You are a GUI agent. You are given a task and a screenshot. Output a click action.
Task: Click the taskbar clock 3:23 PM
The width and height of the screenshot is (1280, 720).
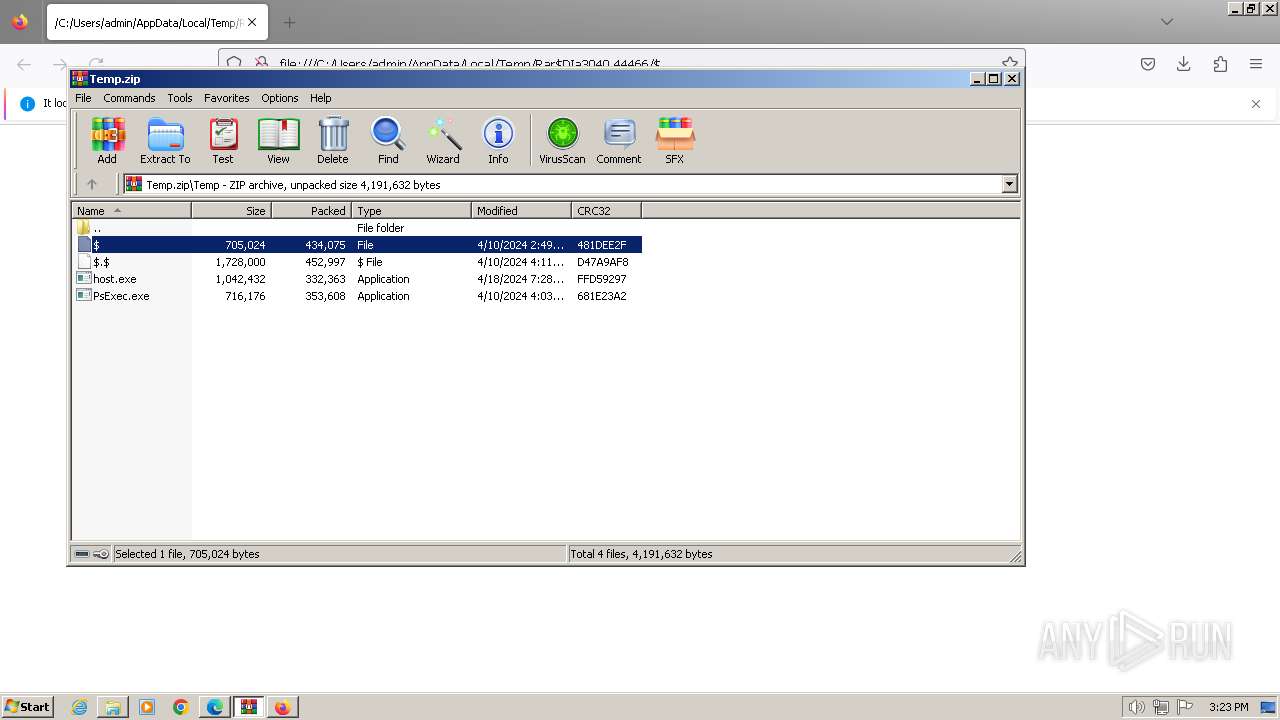tap(1228, 707)
